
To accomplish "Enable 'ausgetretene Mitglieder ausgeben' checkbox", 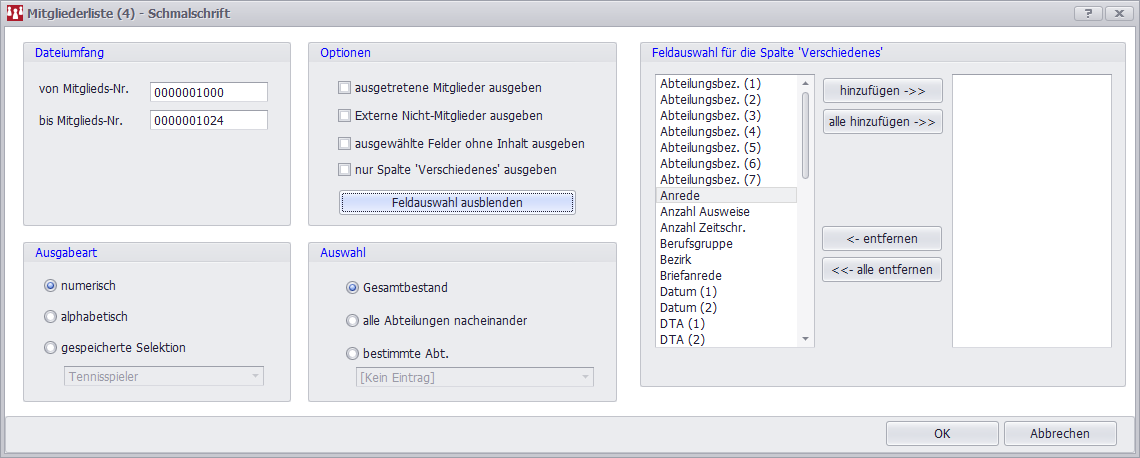I will (345, 88).
